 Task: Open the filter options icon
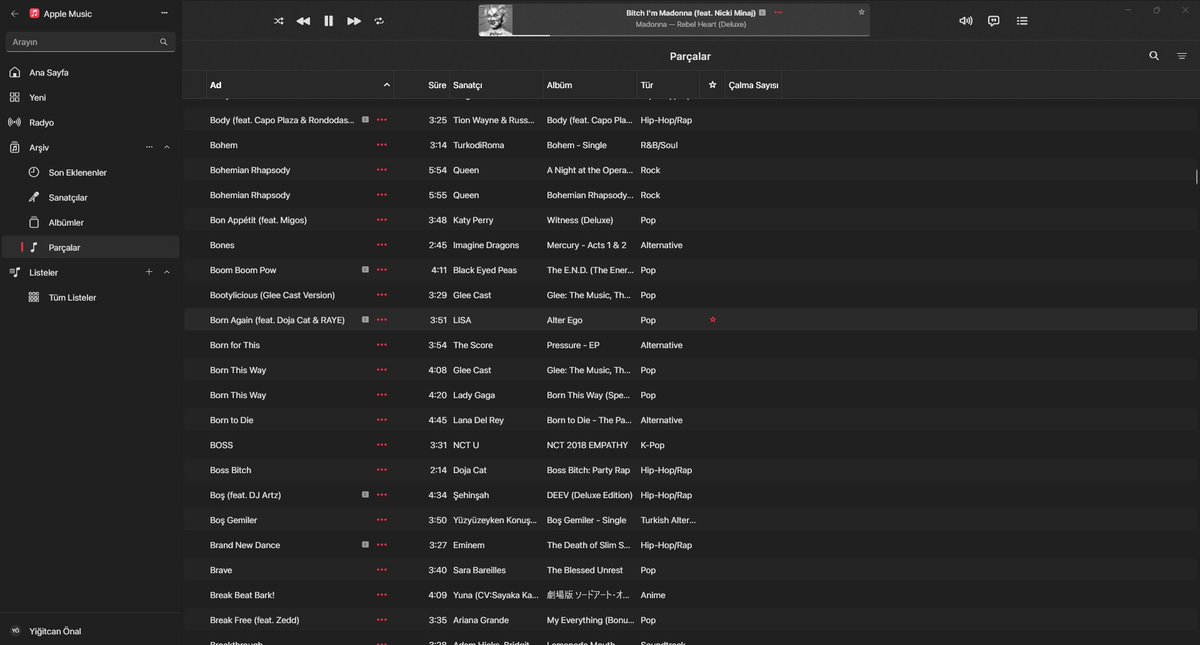1182,56
